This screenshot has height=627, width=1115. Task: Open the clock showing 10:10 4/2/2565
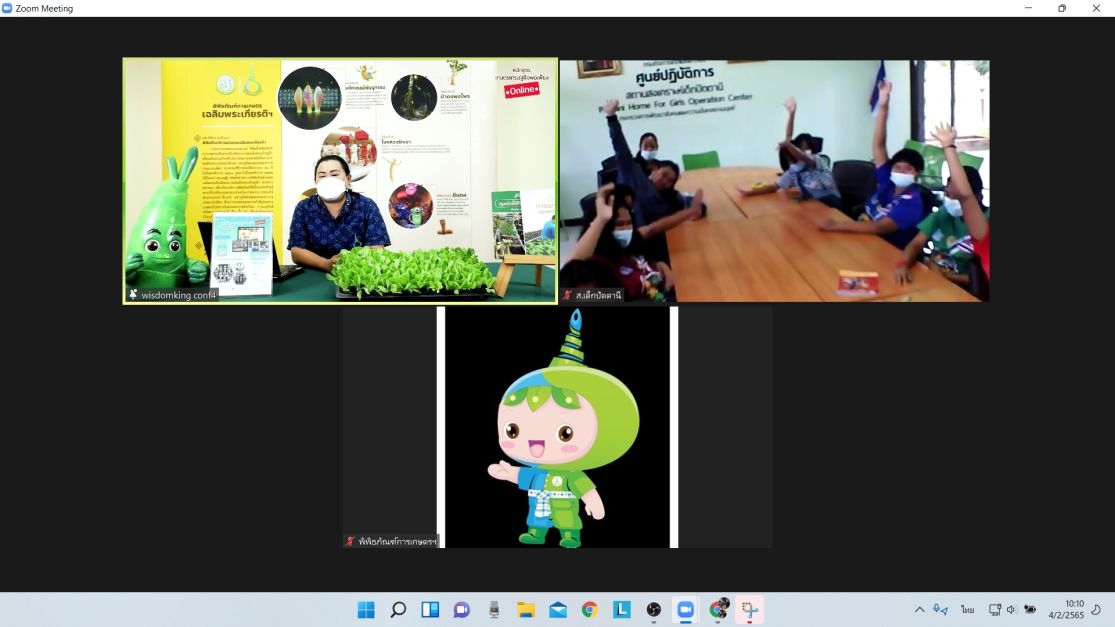pyautogui.click(x=1066, y=610)
